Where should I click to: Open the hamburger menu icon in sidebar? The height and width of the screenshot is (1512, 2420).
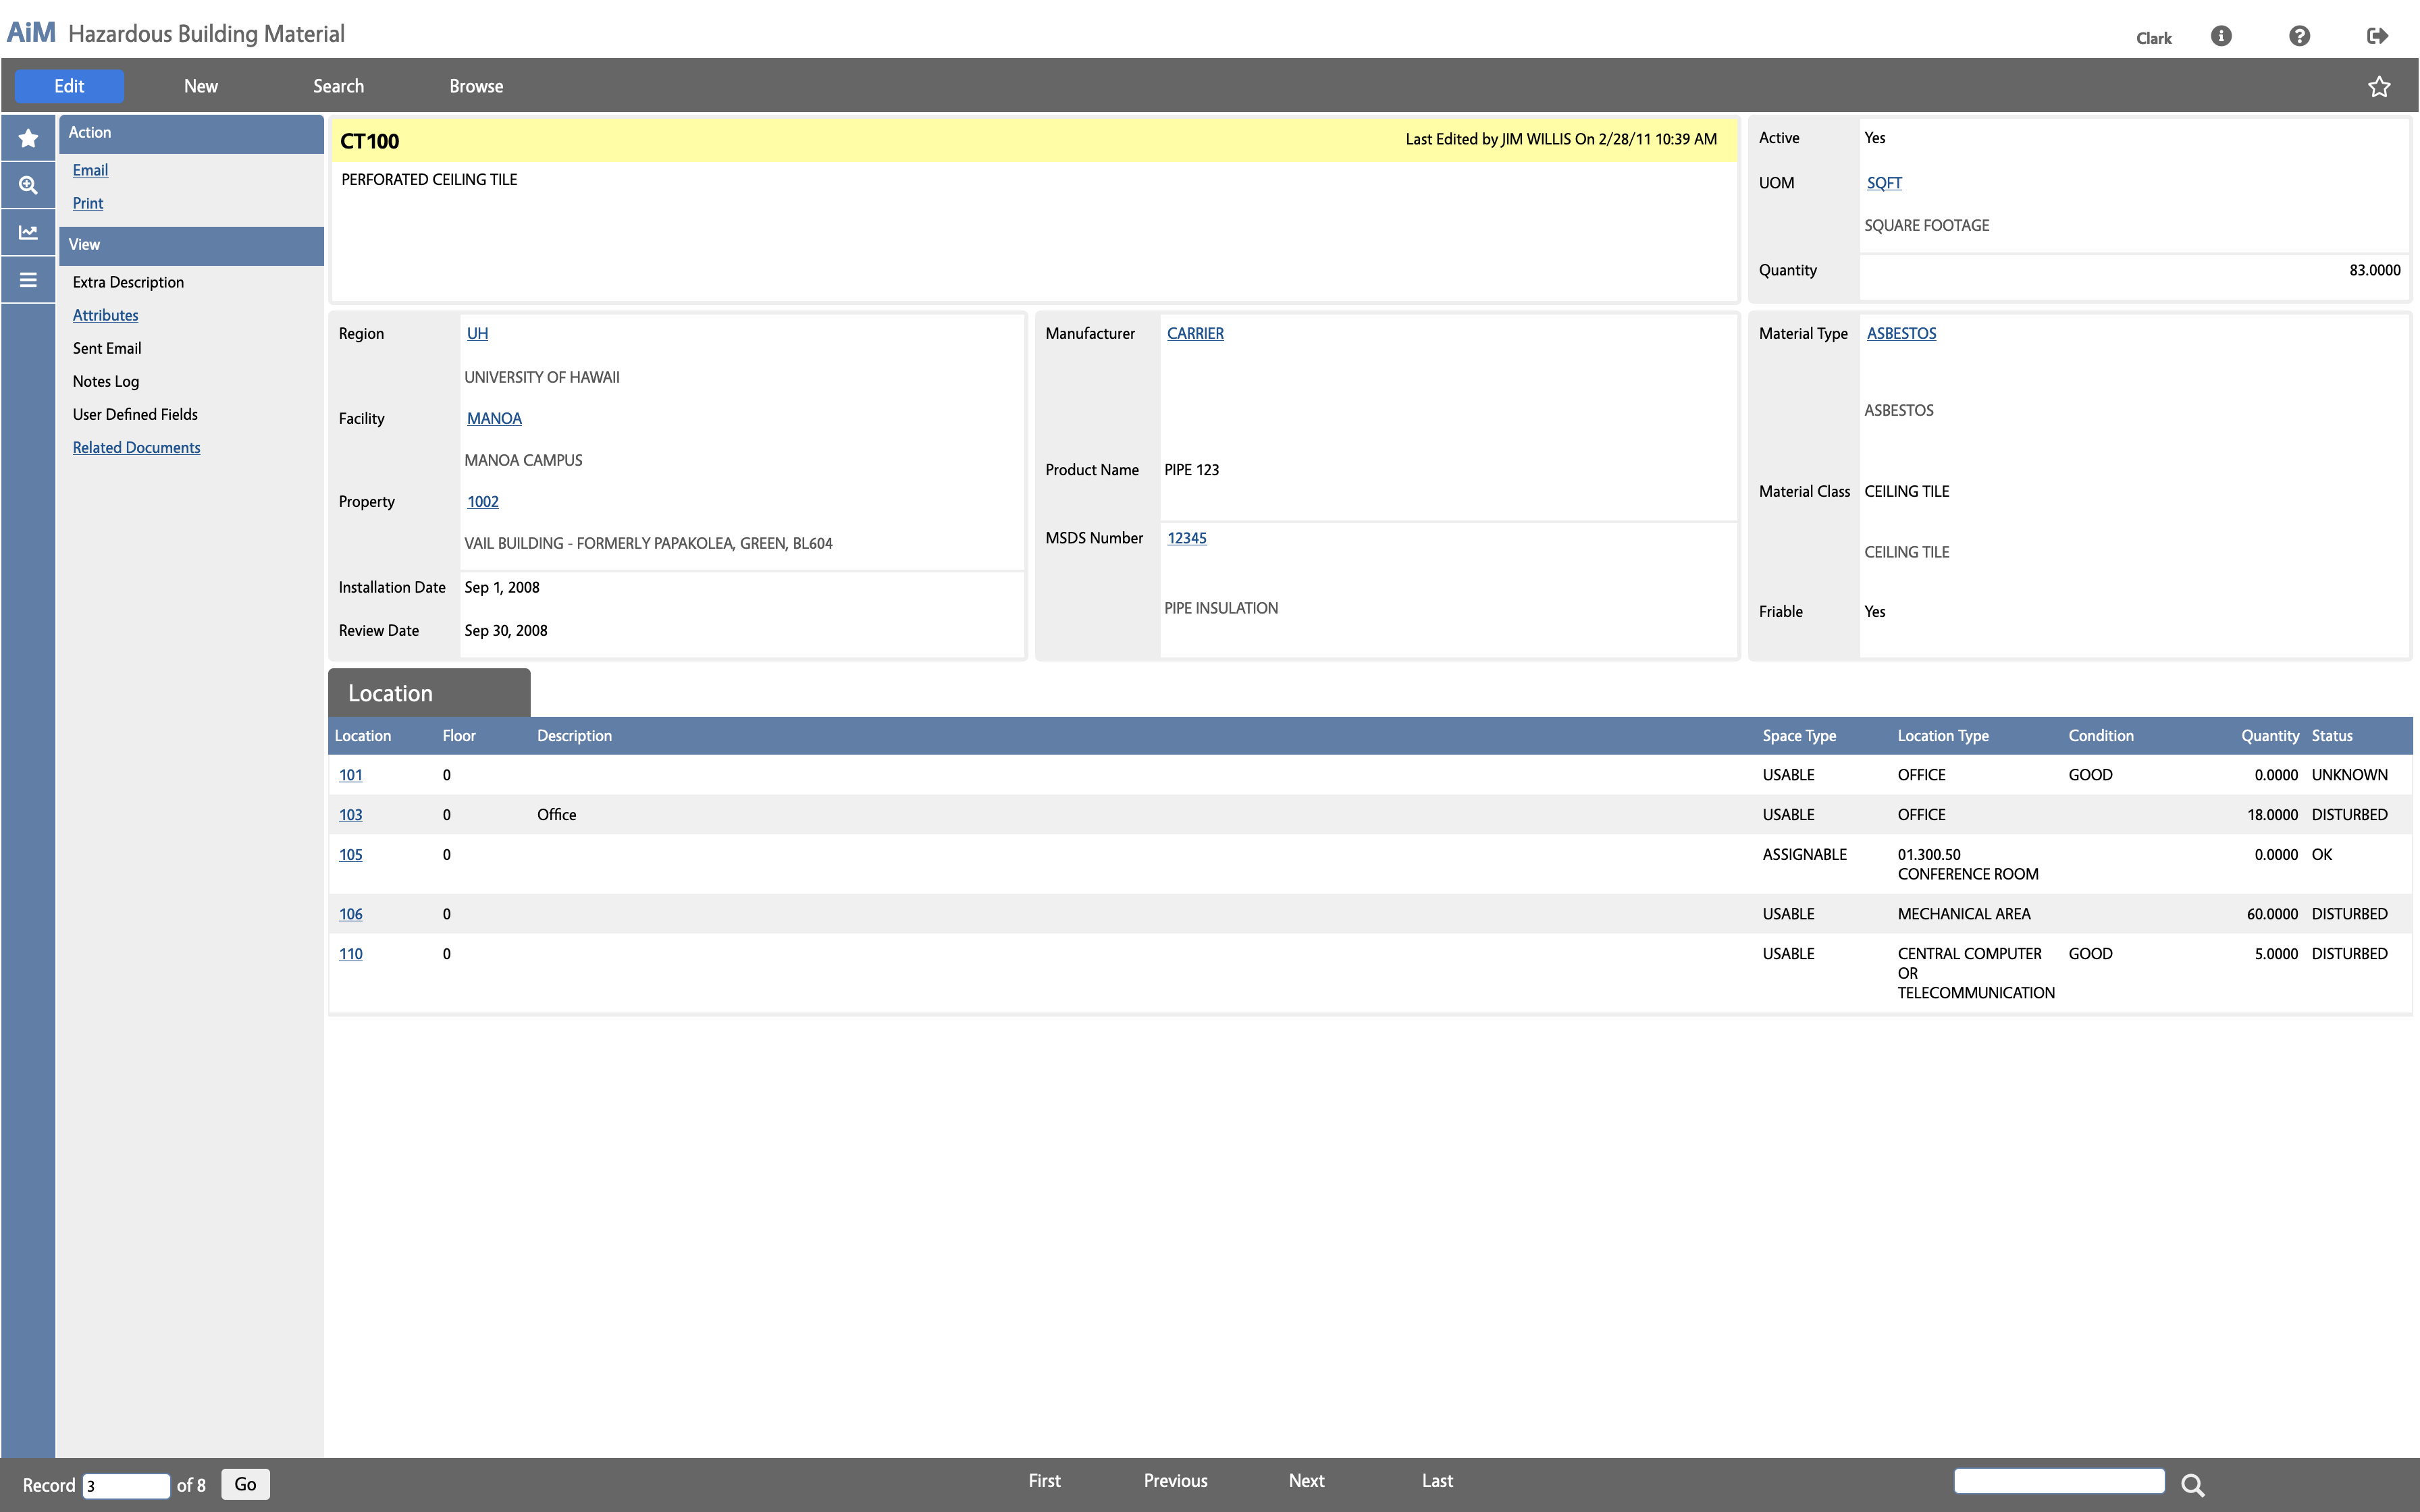point(28,280)
